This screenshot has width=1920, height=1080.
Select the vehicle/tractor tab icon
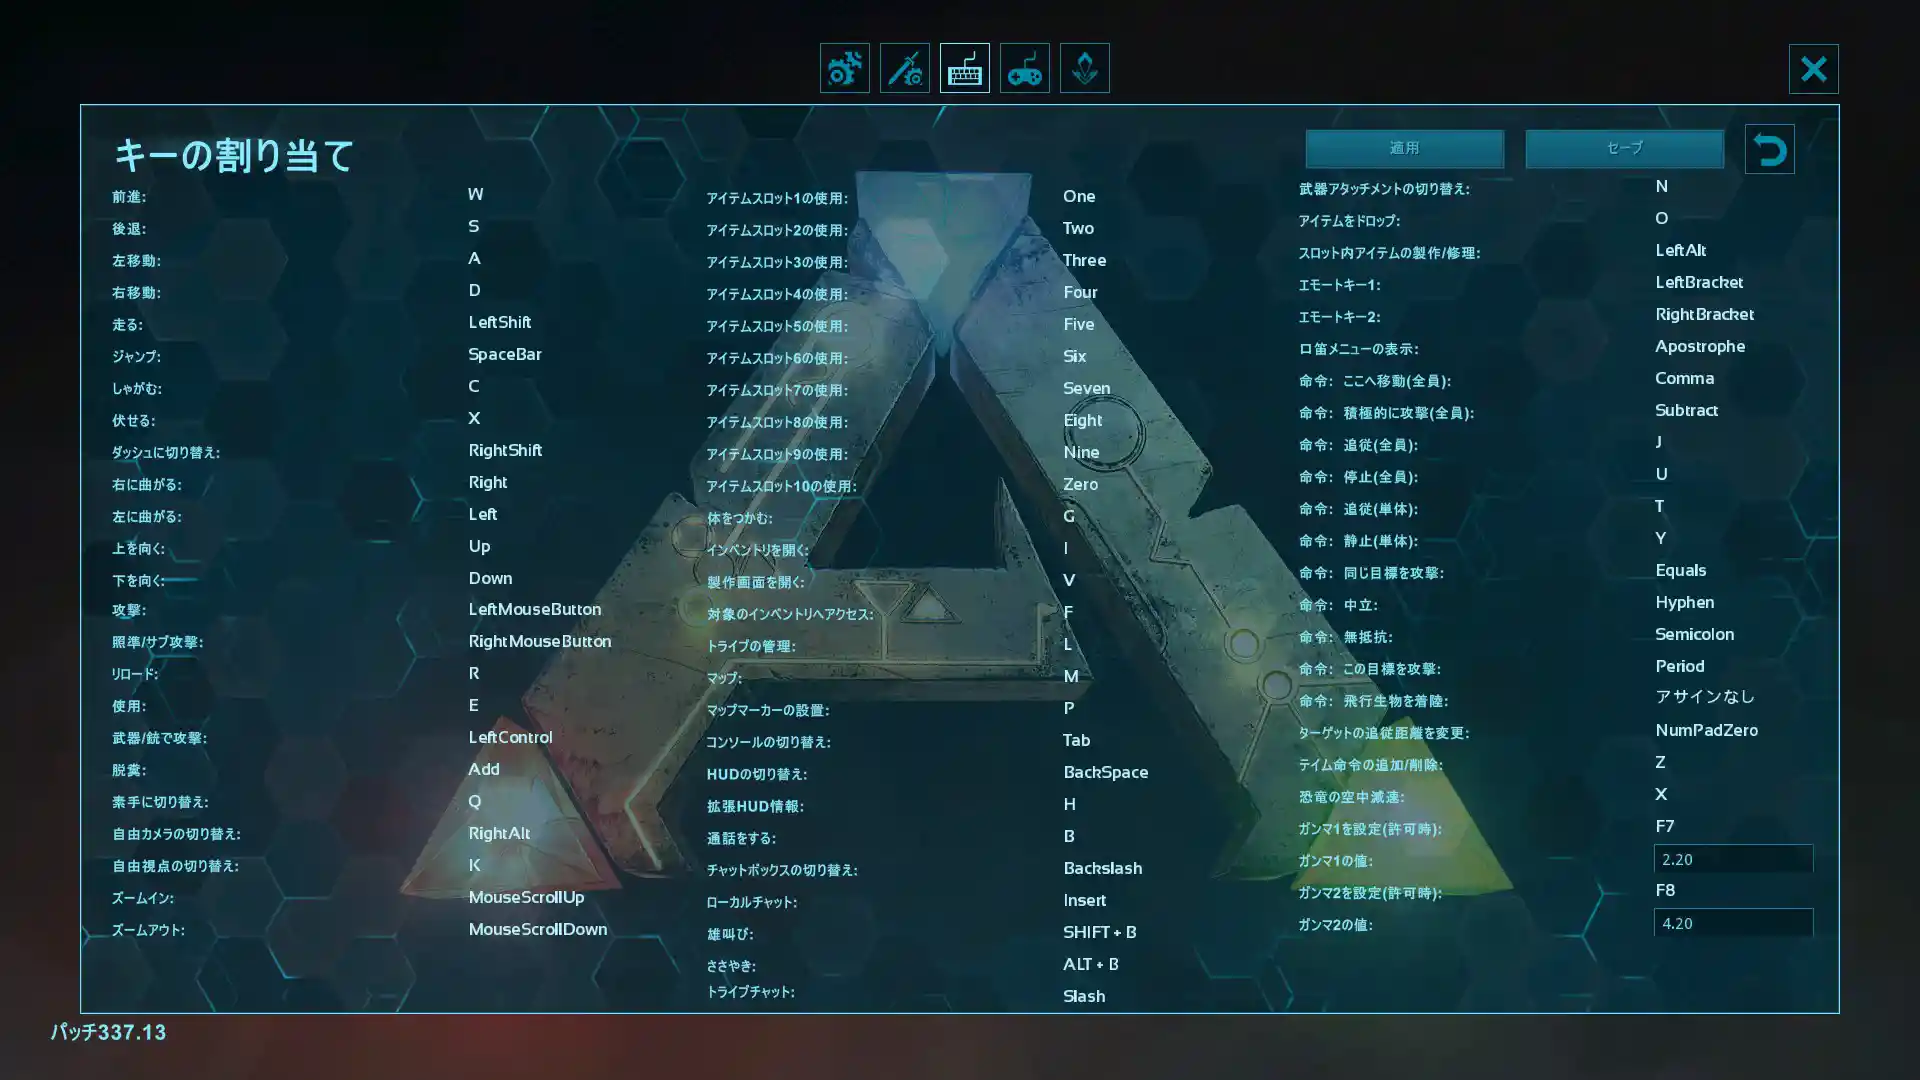(x=844, y=67)
